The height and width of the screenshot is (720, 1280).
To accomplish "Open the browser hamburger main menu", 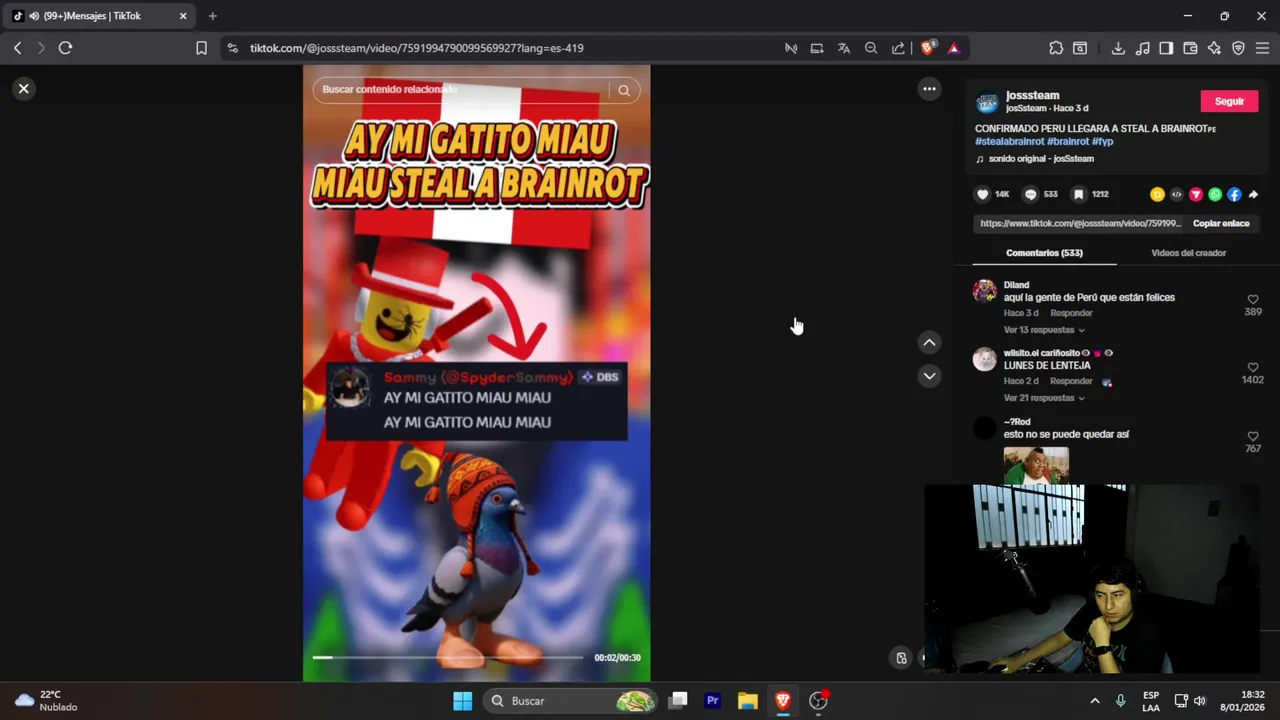I will [x=1262, y=48].
